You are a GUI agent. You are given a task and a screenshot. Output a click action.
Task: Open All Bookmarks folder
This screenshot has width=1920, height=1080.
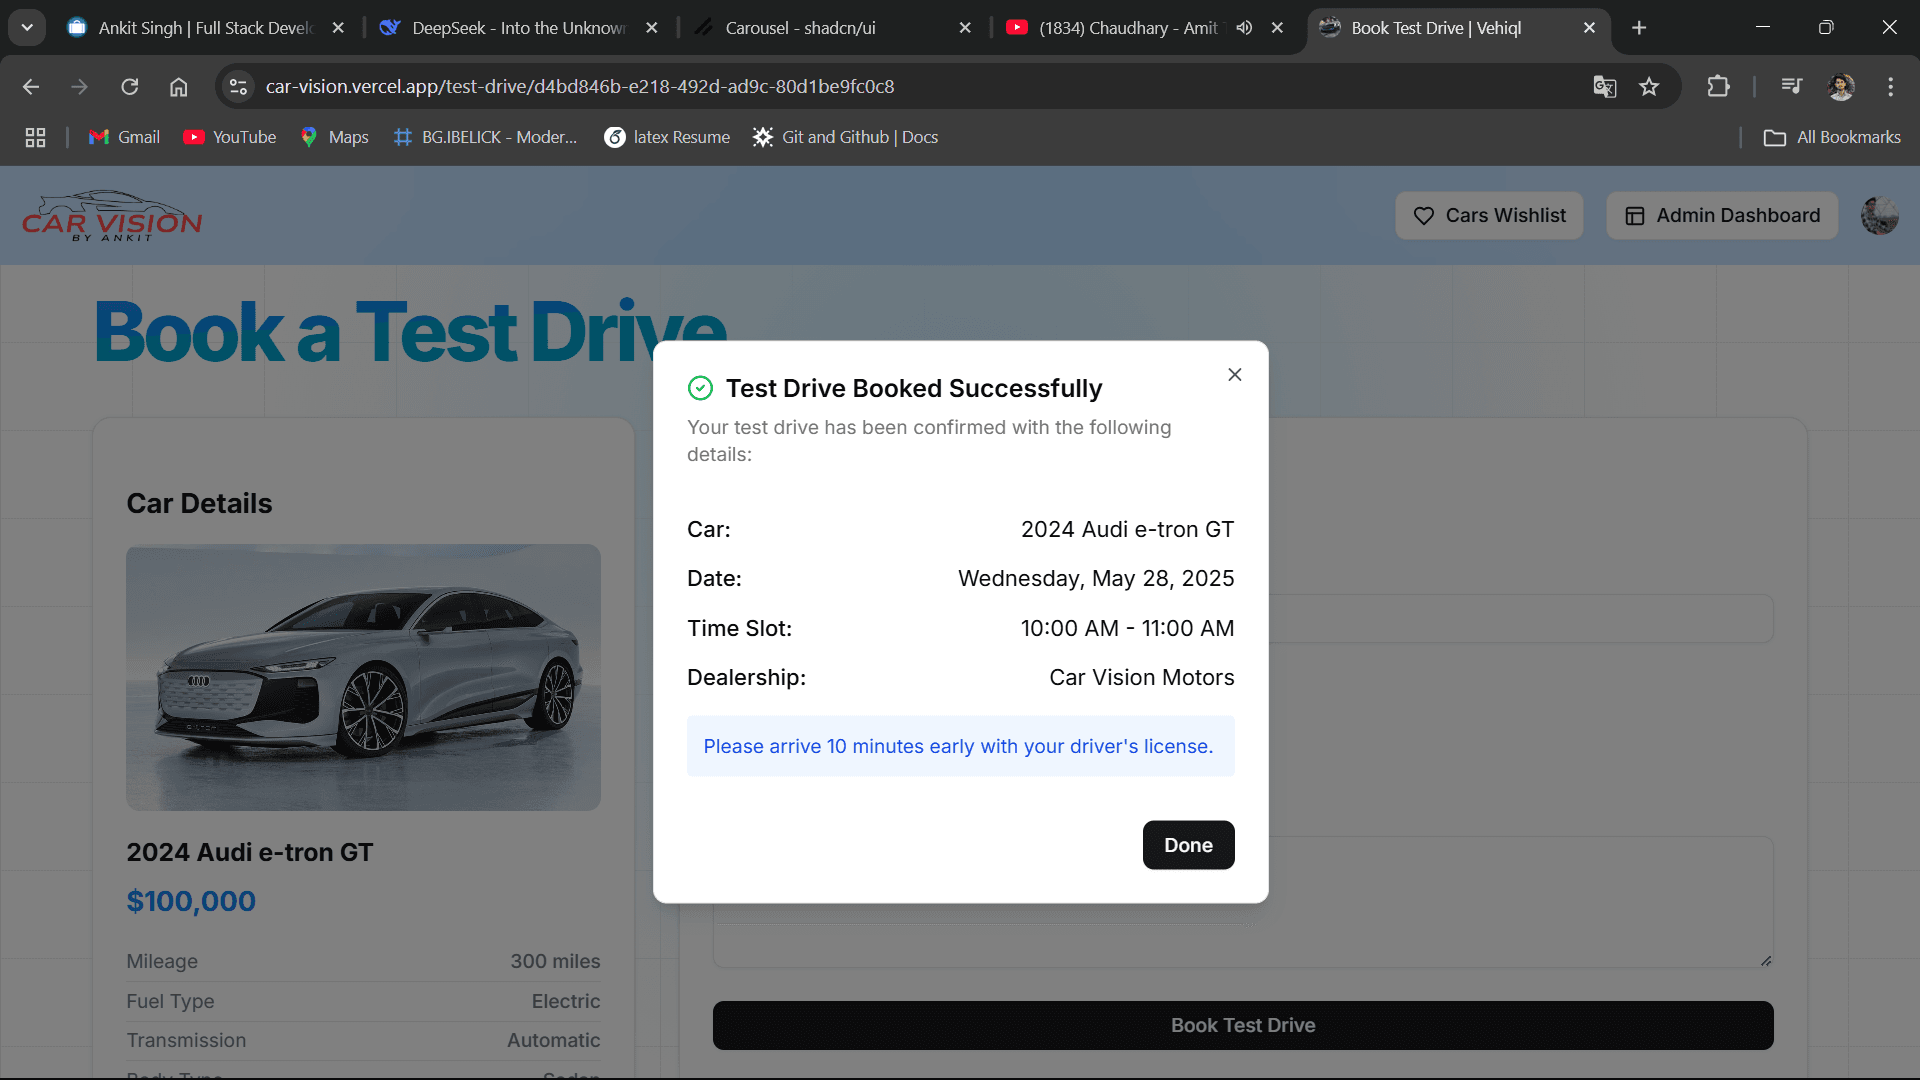(x=1832, y=137)
